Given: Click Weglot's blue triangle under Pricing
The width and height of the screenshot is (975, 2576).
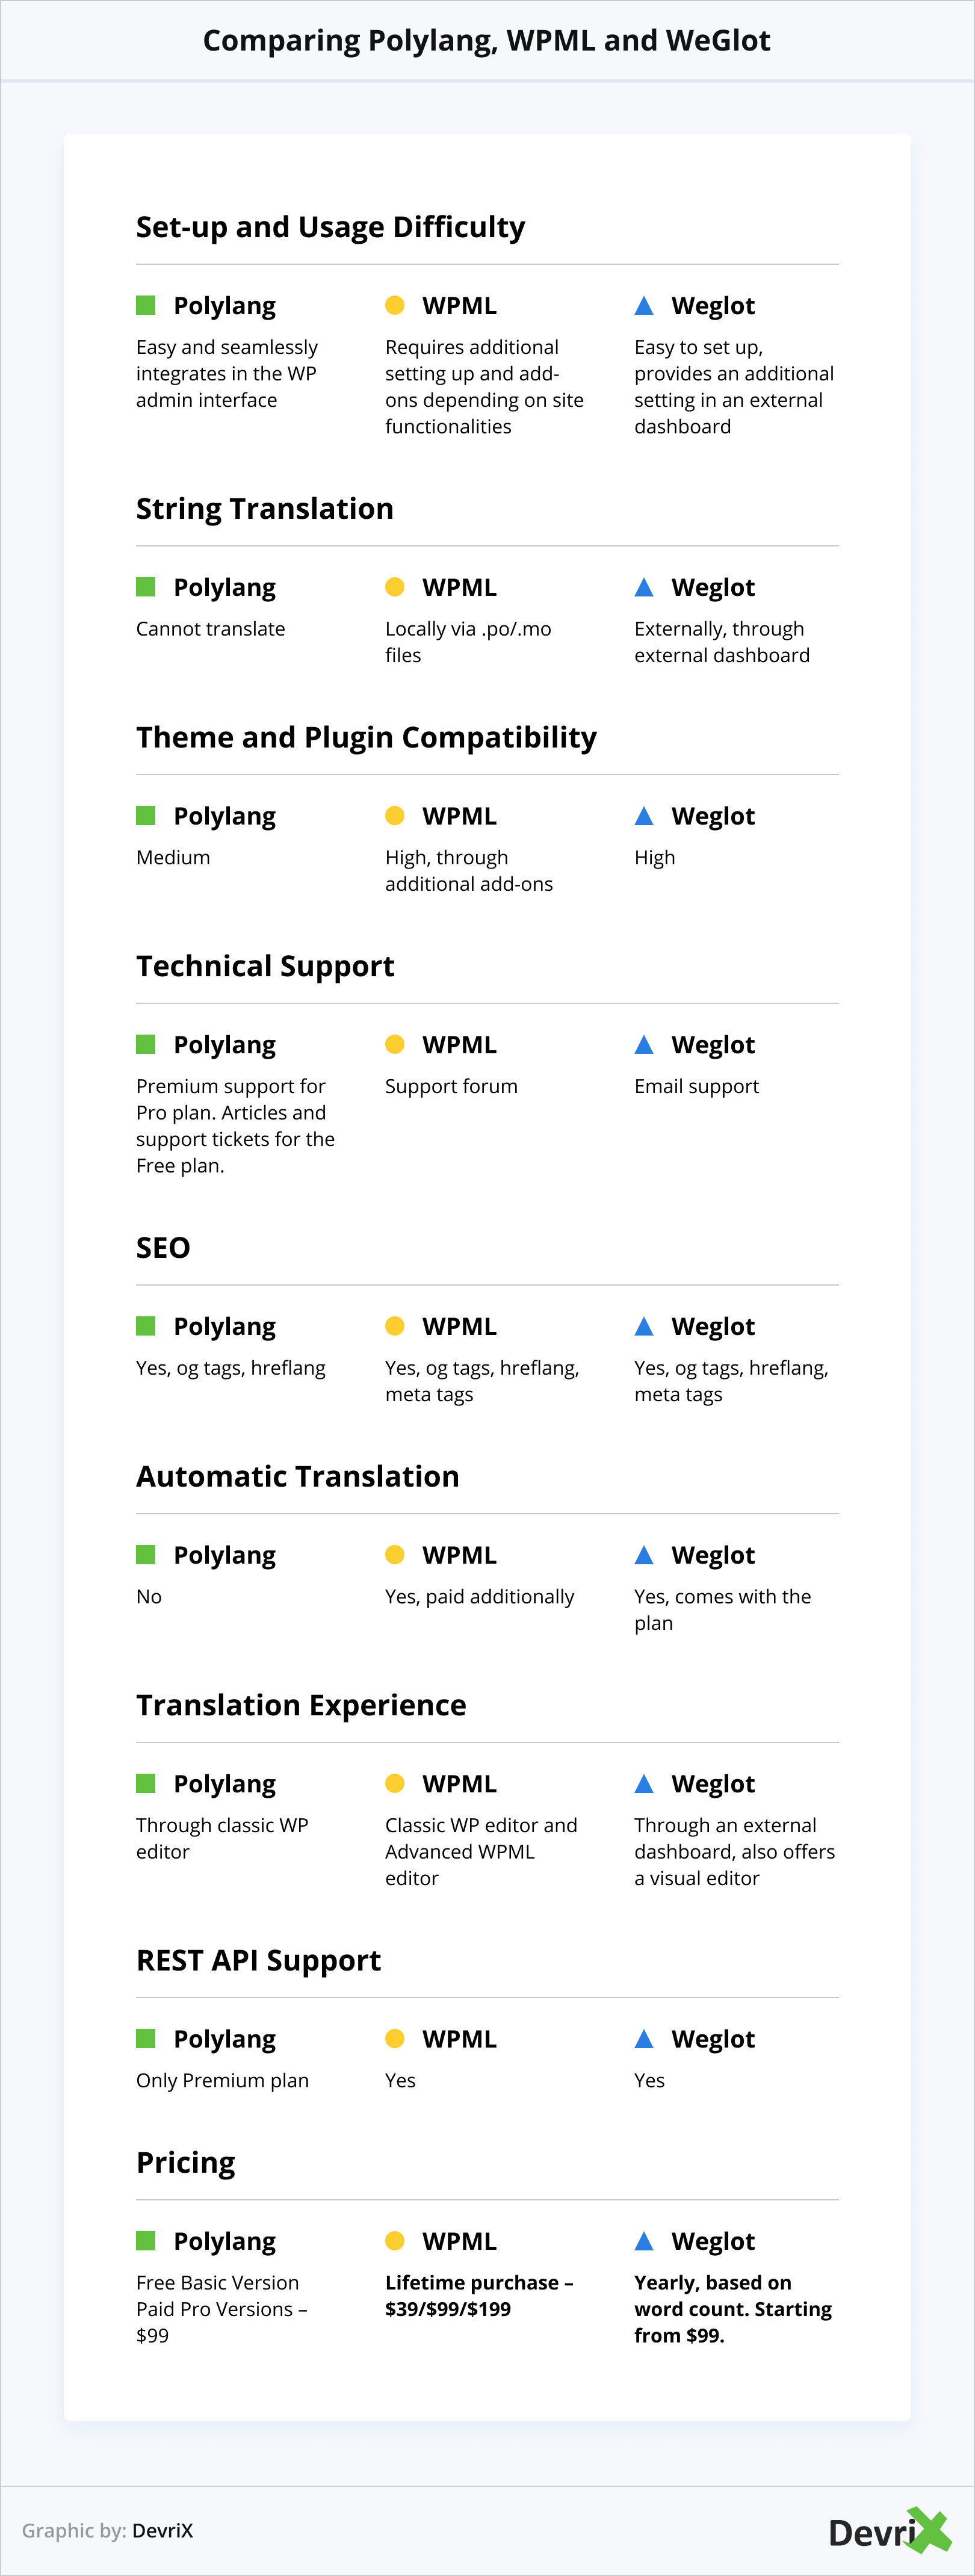Looking at the screenshot, I should tap(644, 2241).
